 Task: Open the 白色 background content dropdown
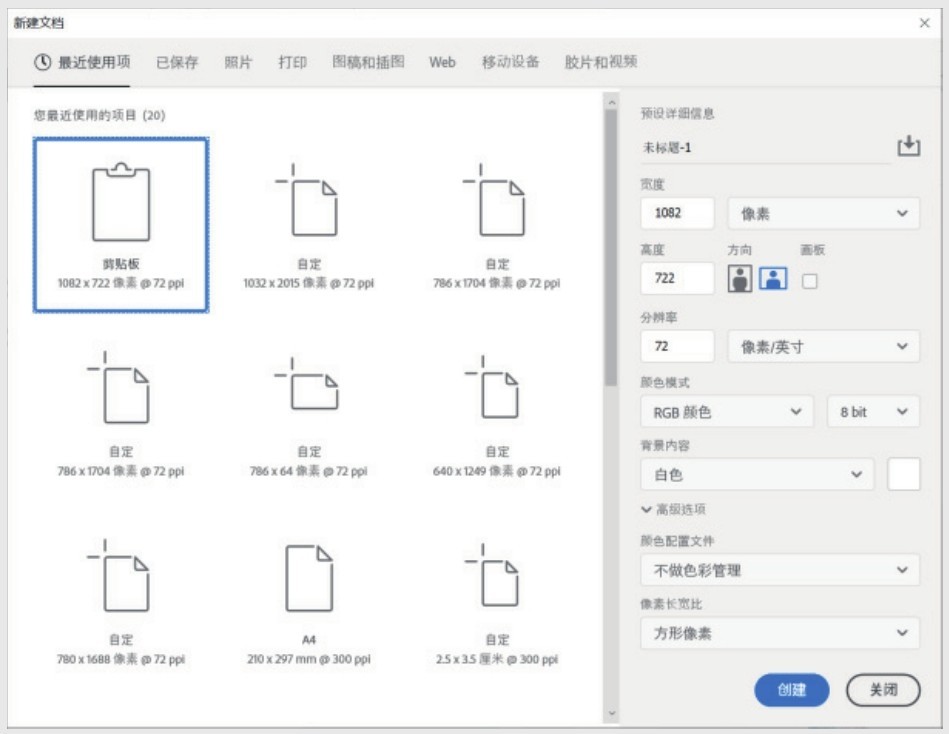pos(757,474)
